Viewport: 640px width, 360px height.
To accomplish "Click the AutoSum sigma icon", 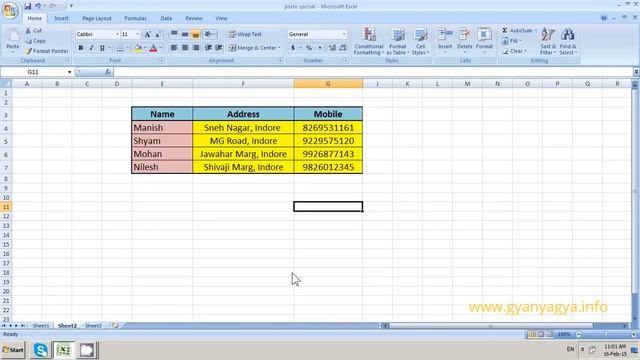I will [x=505, y=31].
